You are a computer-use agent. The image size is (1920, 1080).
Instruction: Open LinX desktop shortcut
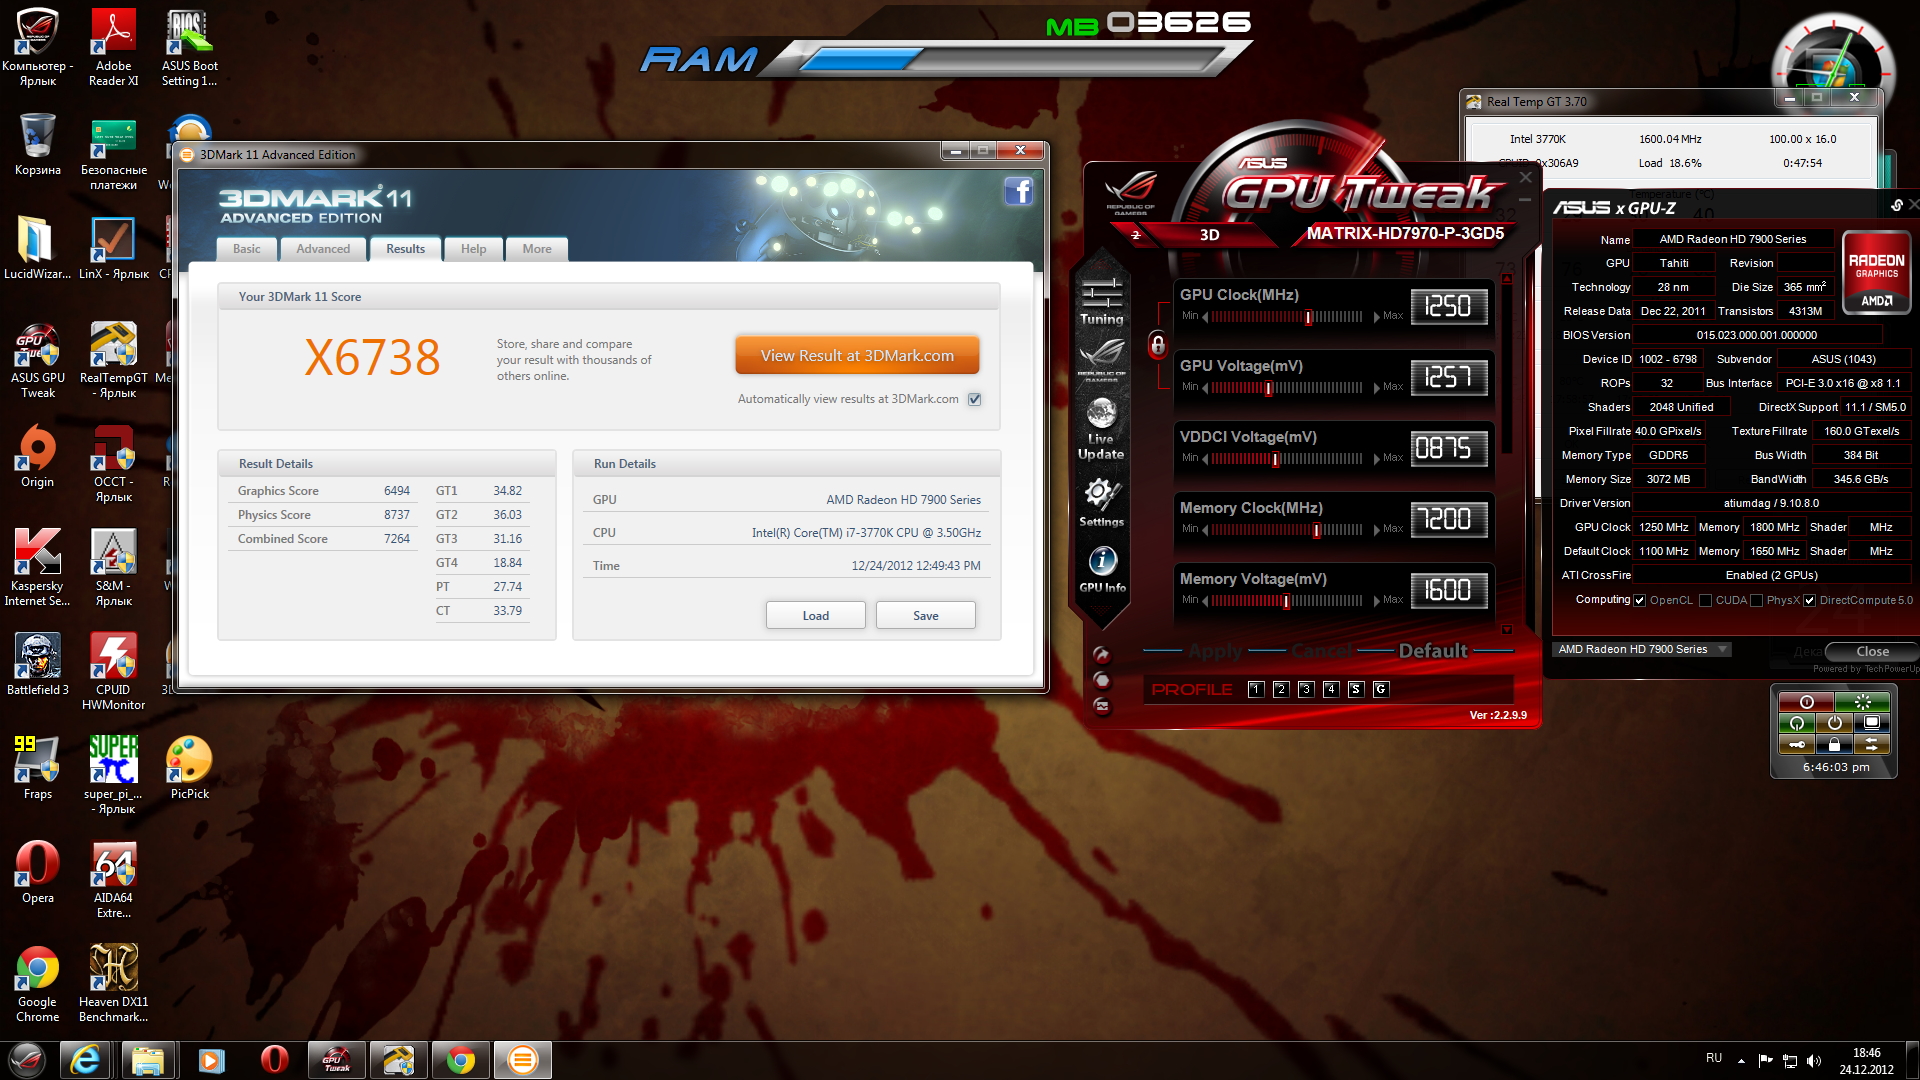coord(114,249)
